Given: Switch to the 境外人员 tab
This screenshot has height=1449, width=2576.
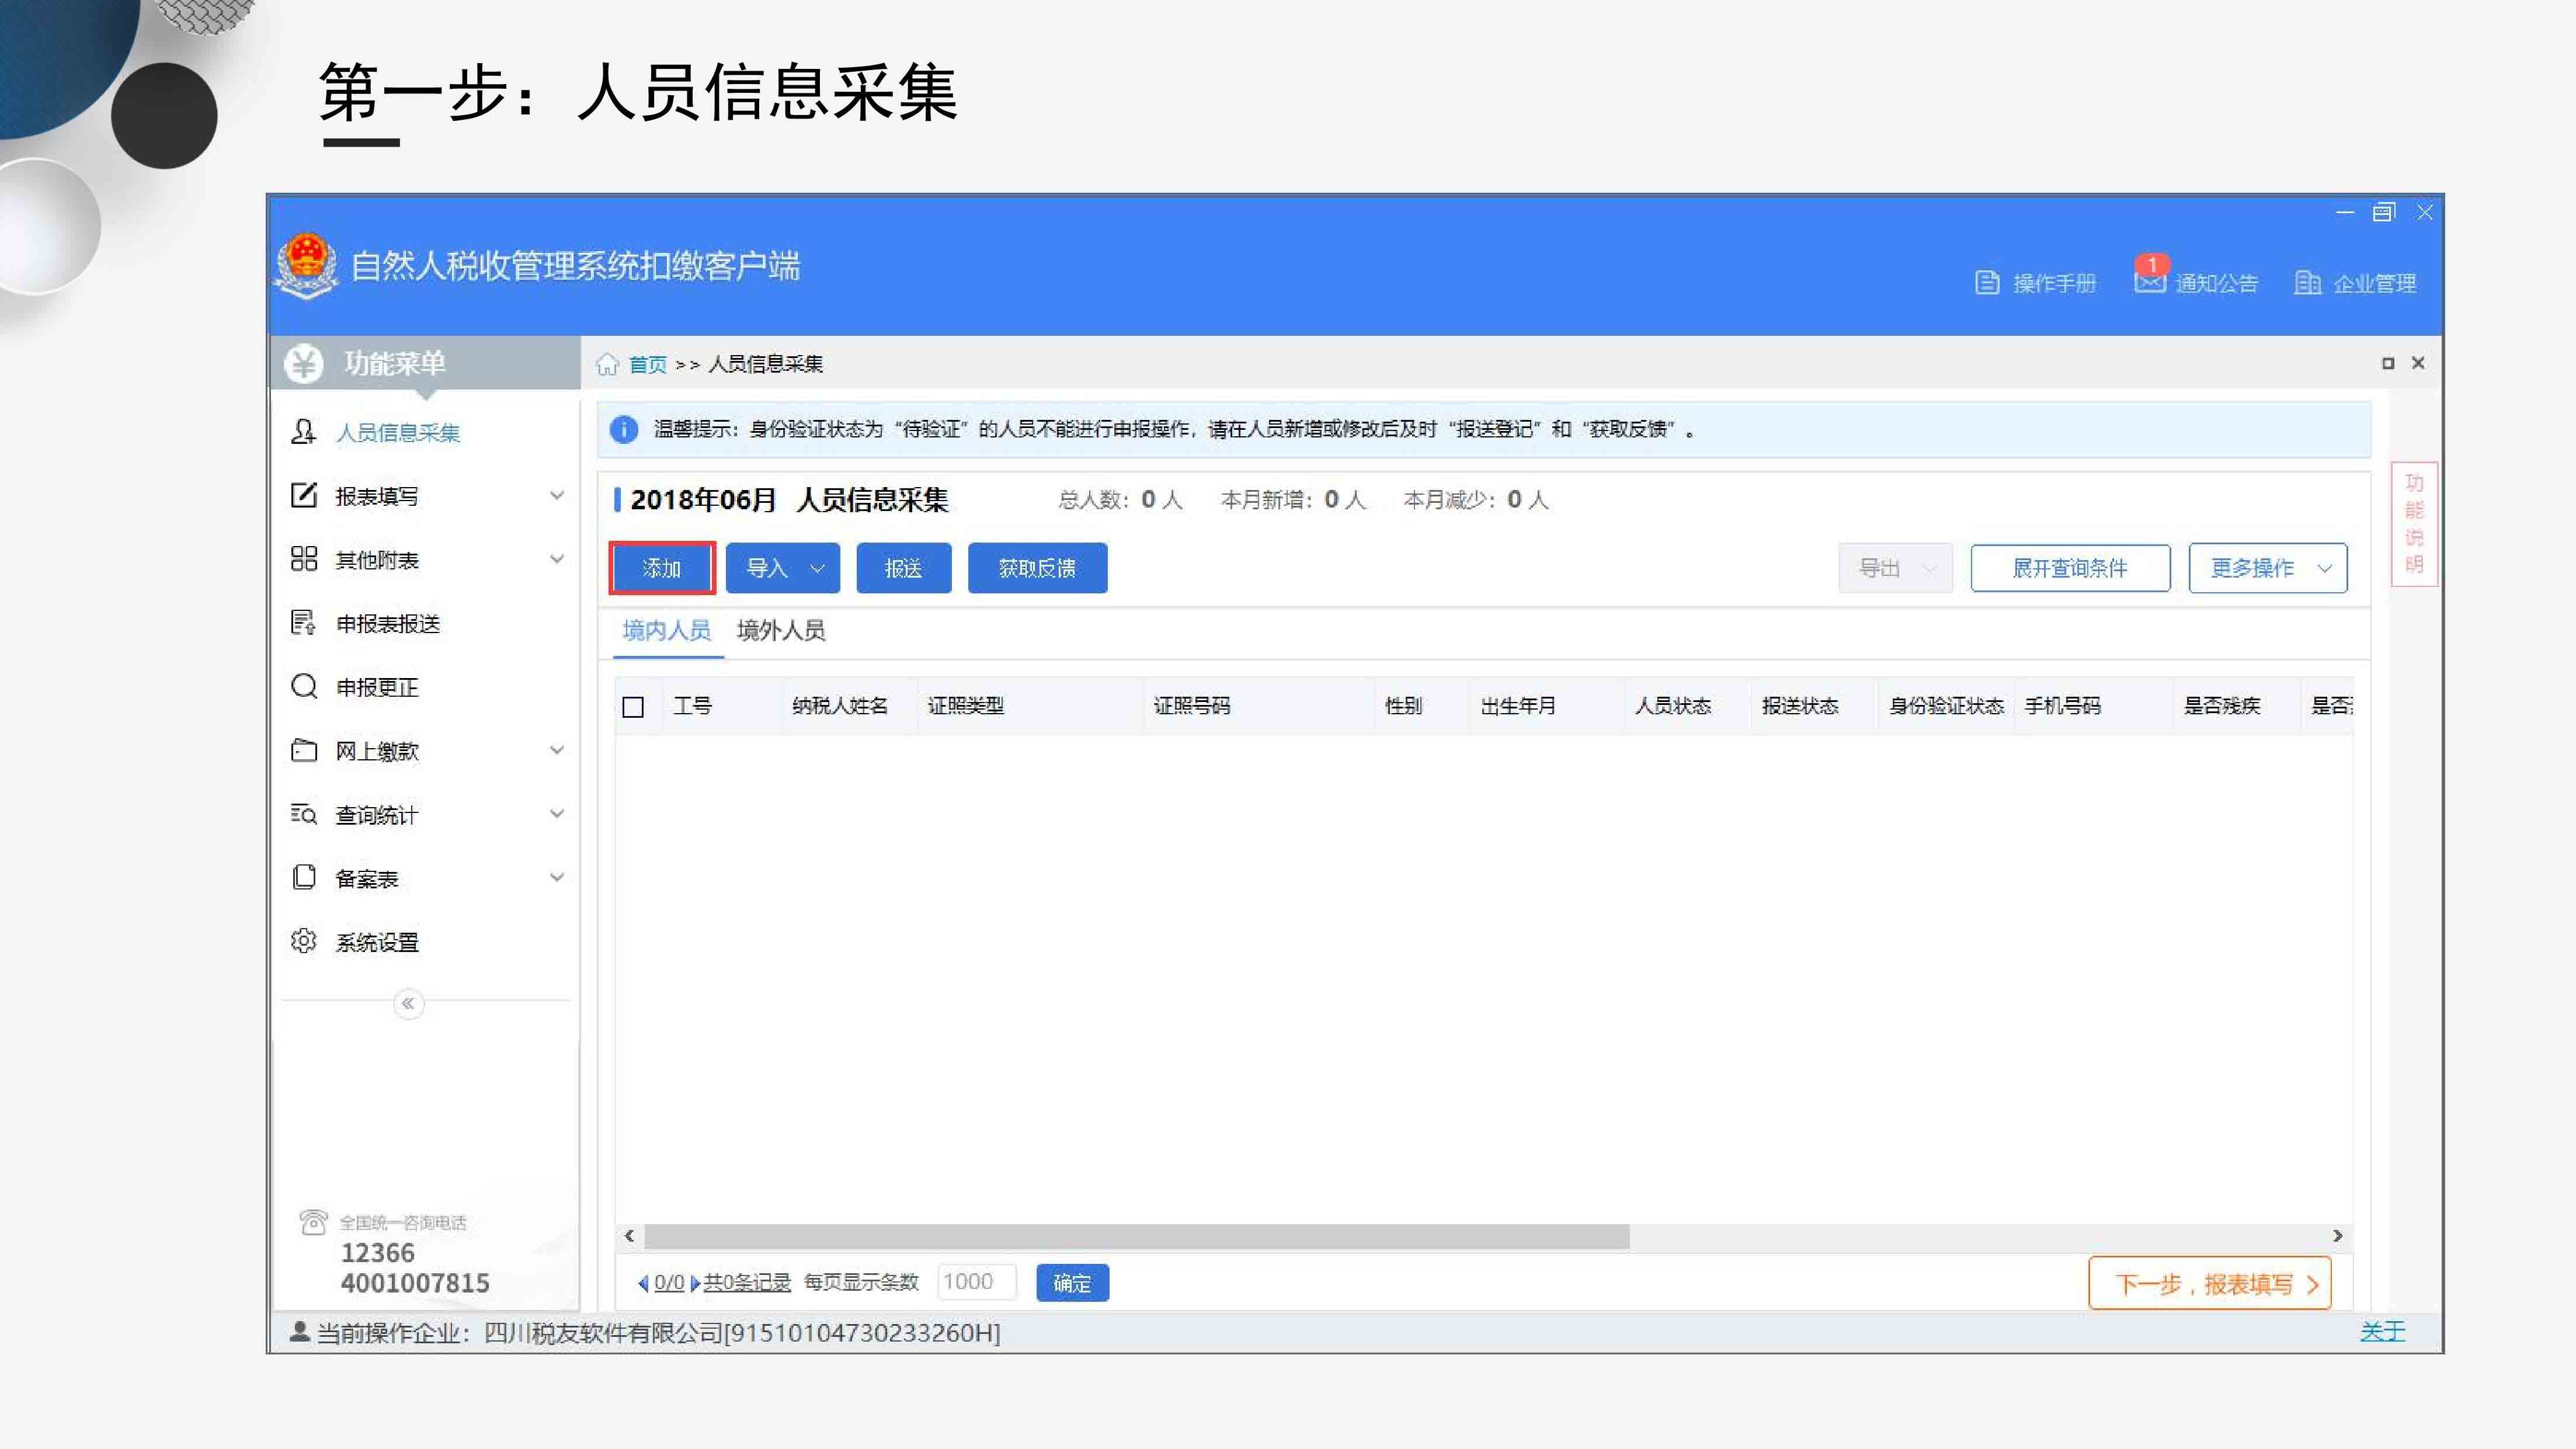Looking at the screenshot, I should [x=781, y=631].
